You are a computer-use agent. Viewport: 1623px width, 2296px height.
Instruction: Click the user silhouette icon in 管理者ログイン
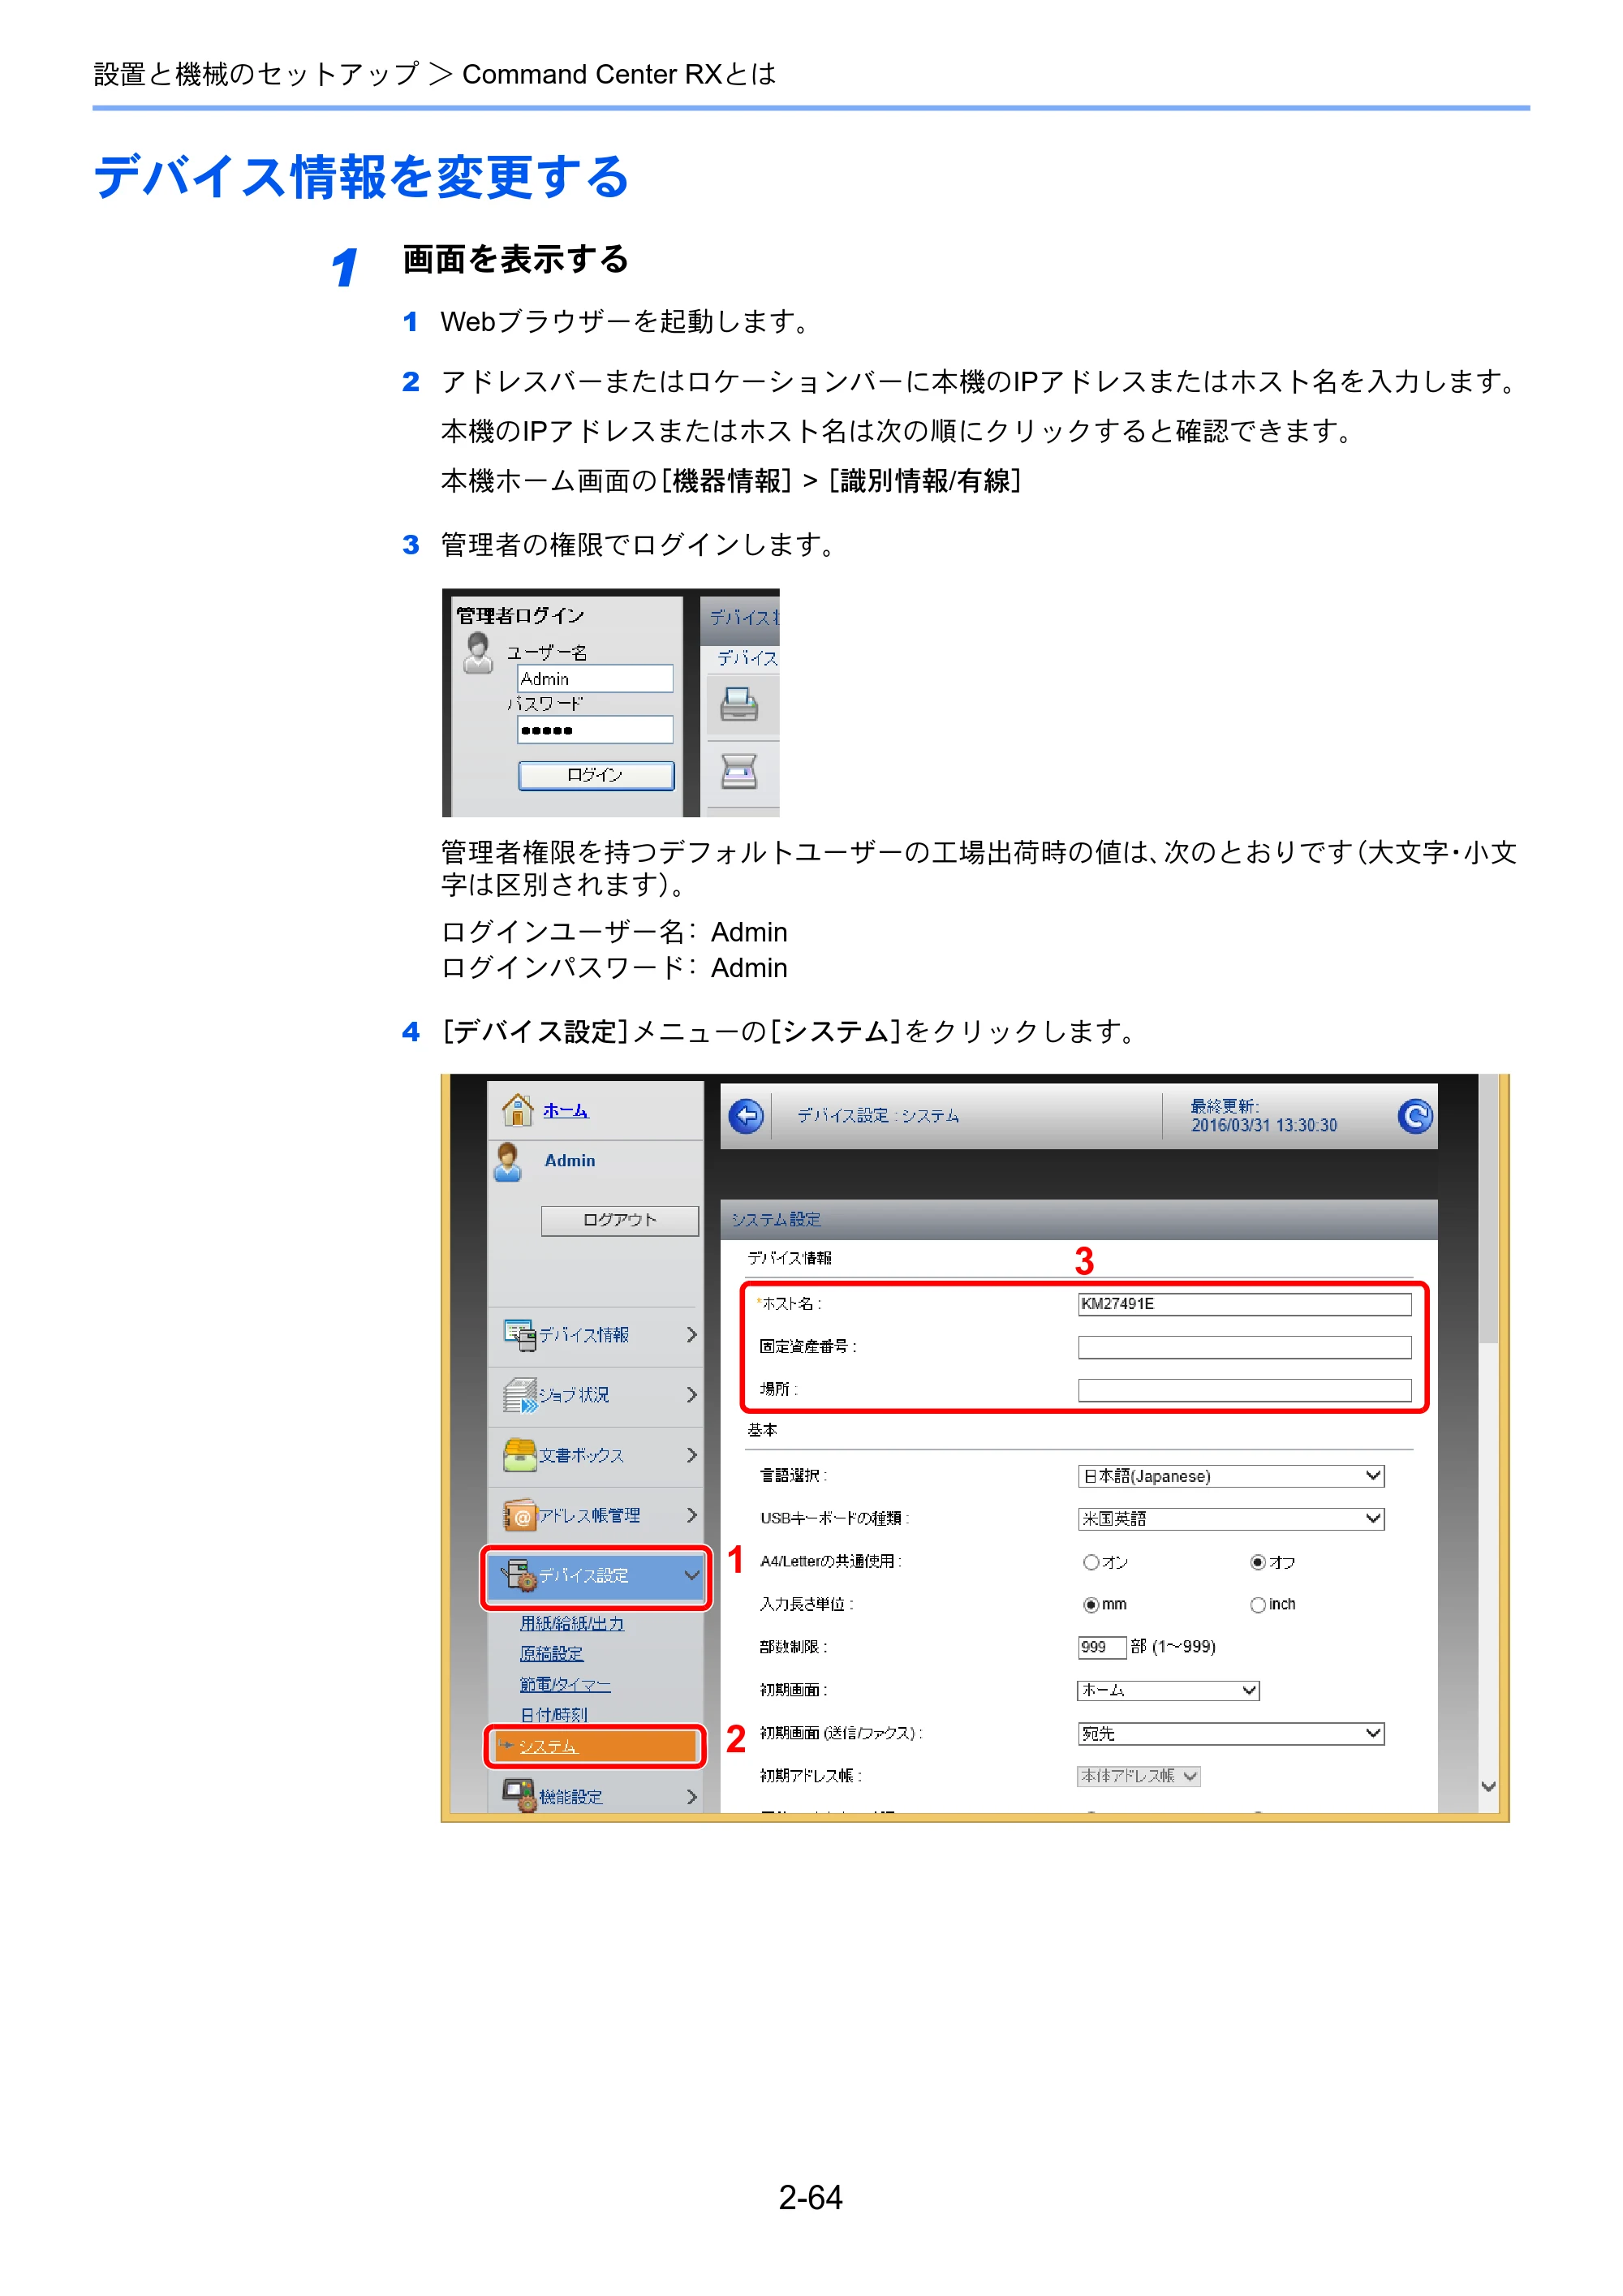[x=479, y=652]
